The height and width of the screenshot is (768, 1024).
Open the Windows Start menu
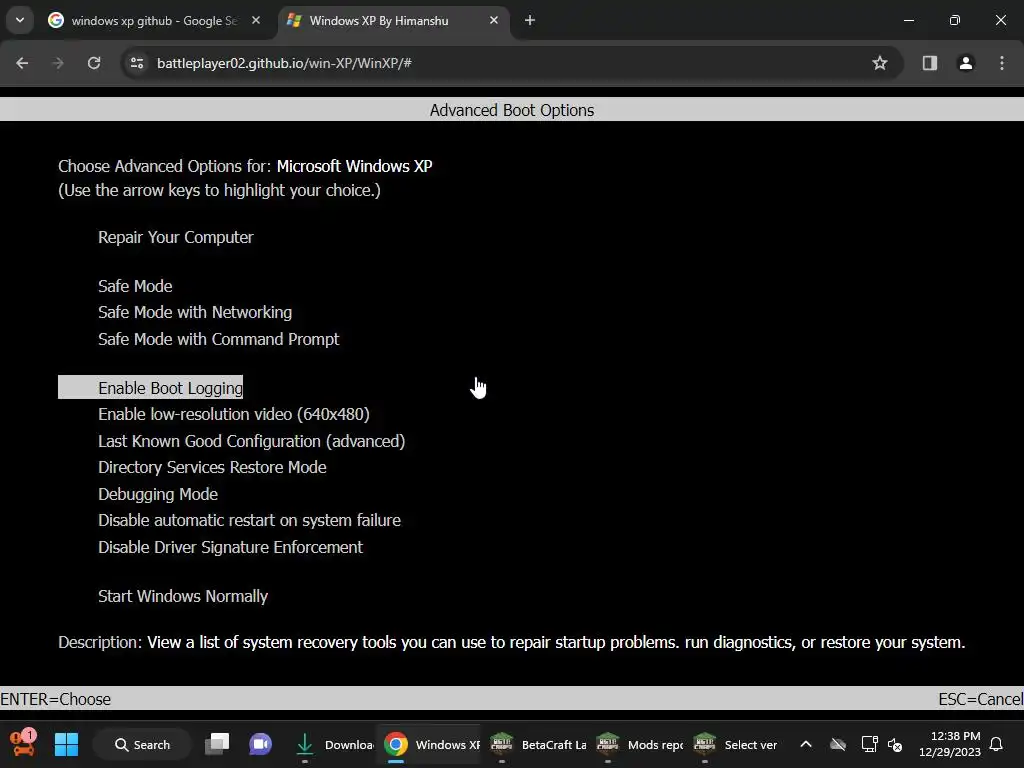click(x=66, y=744)
